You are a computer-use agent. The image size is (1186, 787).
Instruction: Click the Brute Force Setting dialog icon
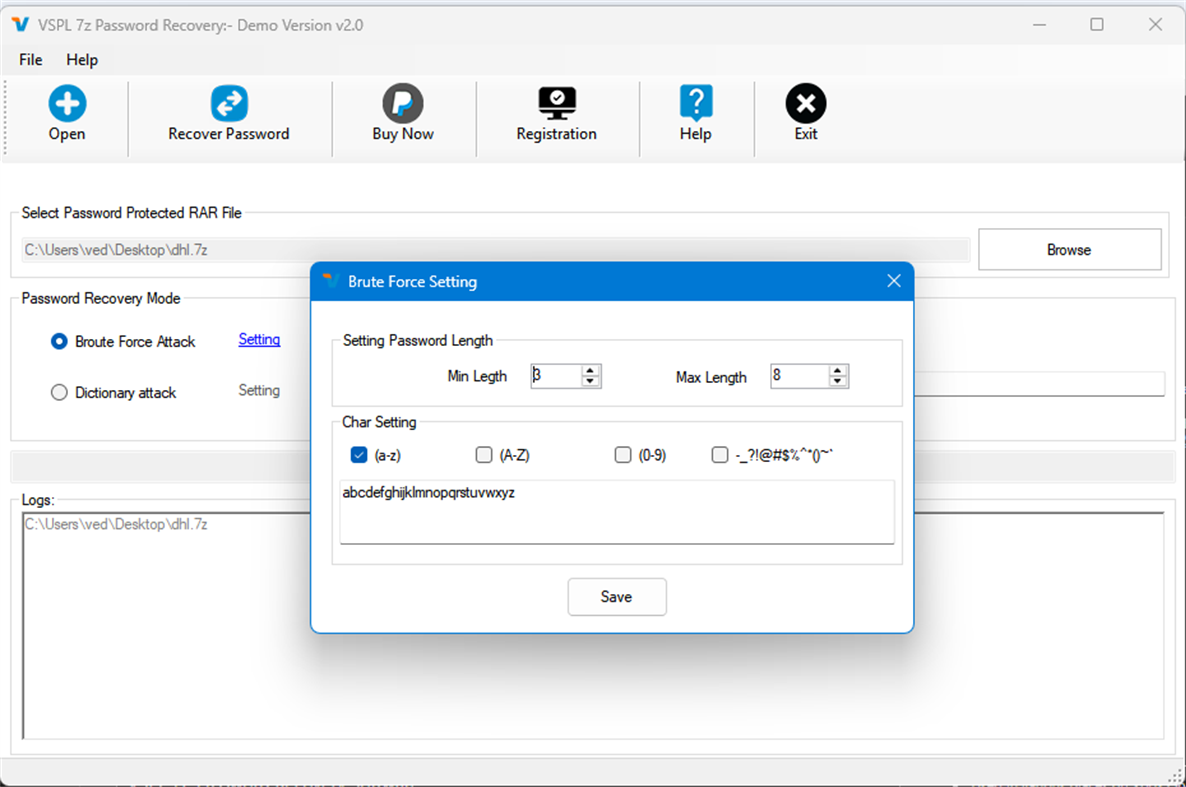(x=331, y=282)
